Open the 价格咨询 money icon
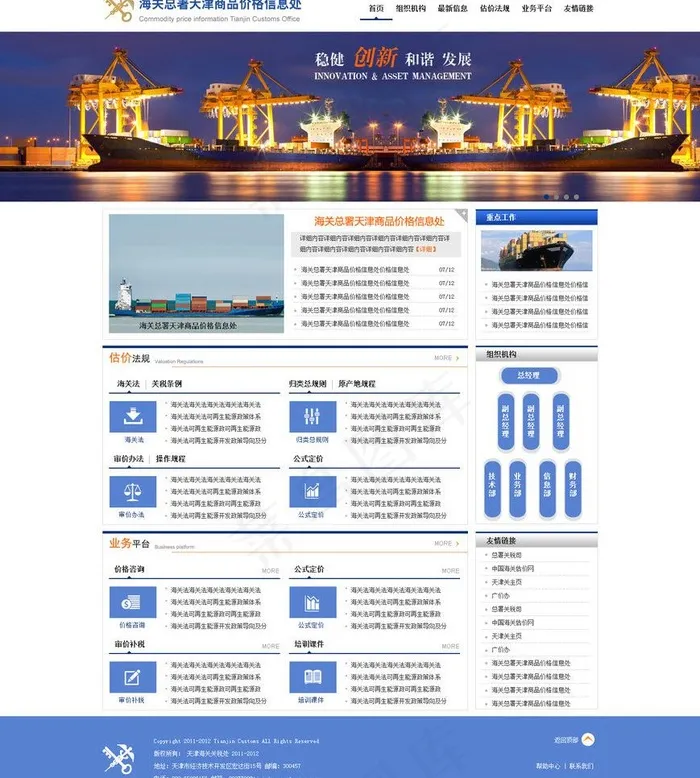Screen dimensions: 700x778 [132, 602]
